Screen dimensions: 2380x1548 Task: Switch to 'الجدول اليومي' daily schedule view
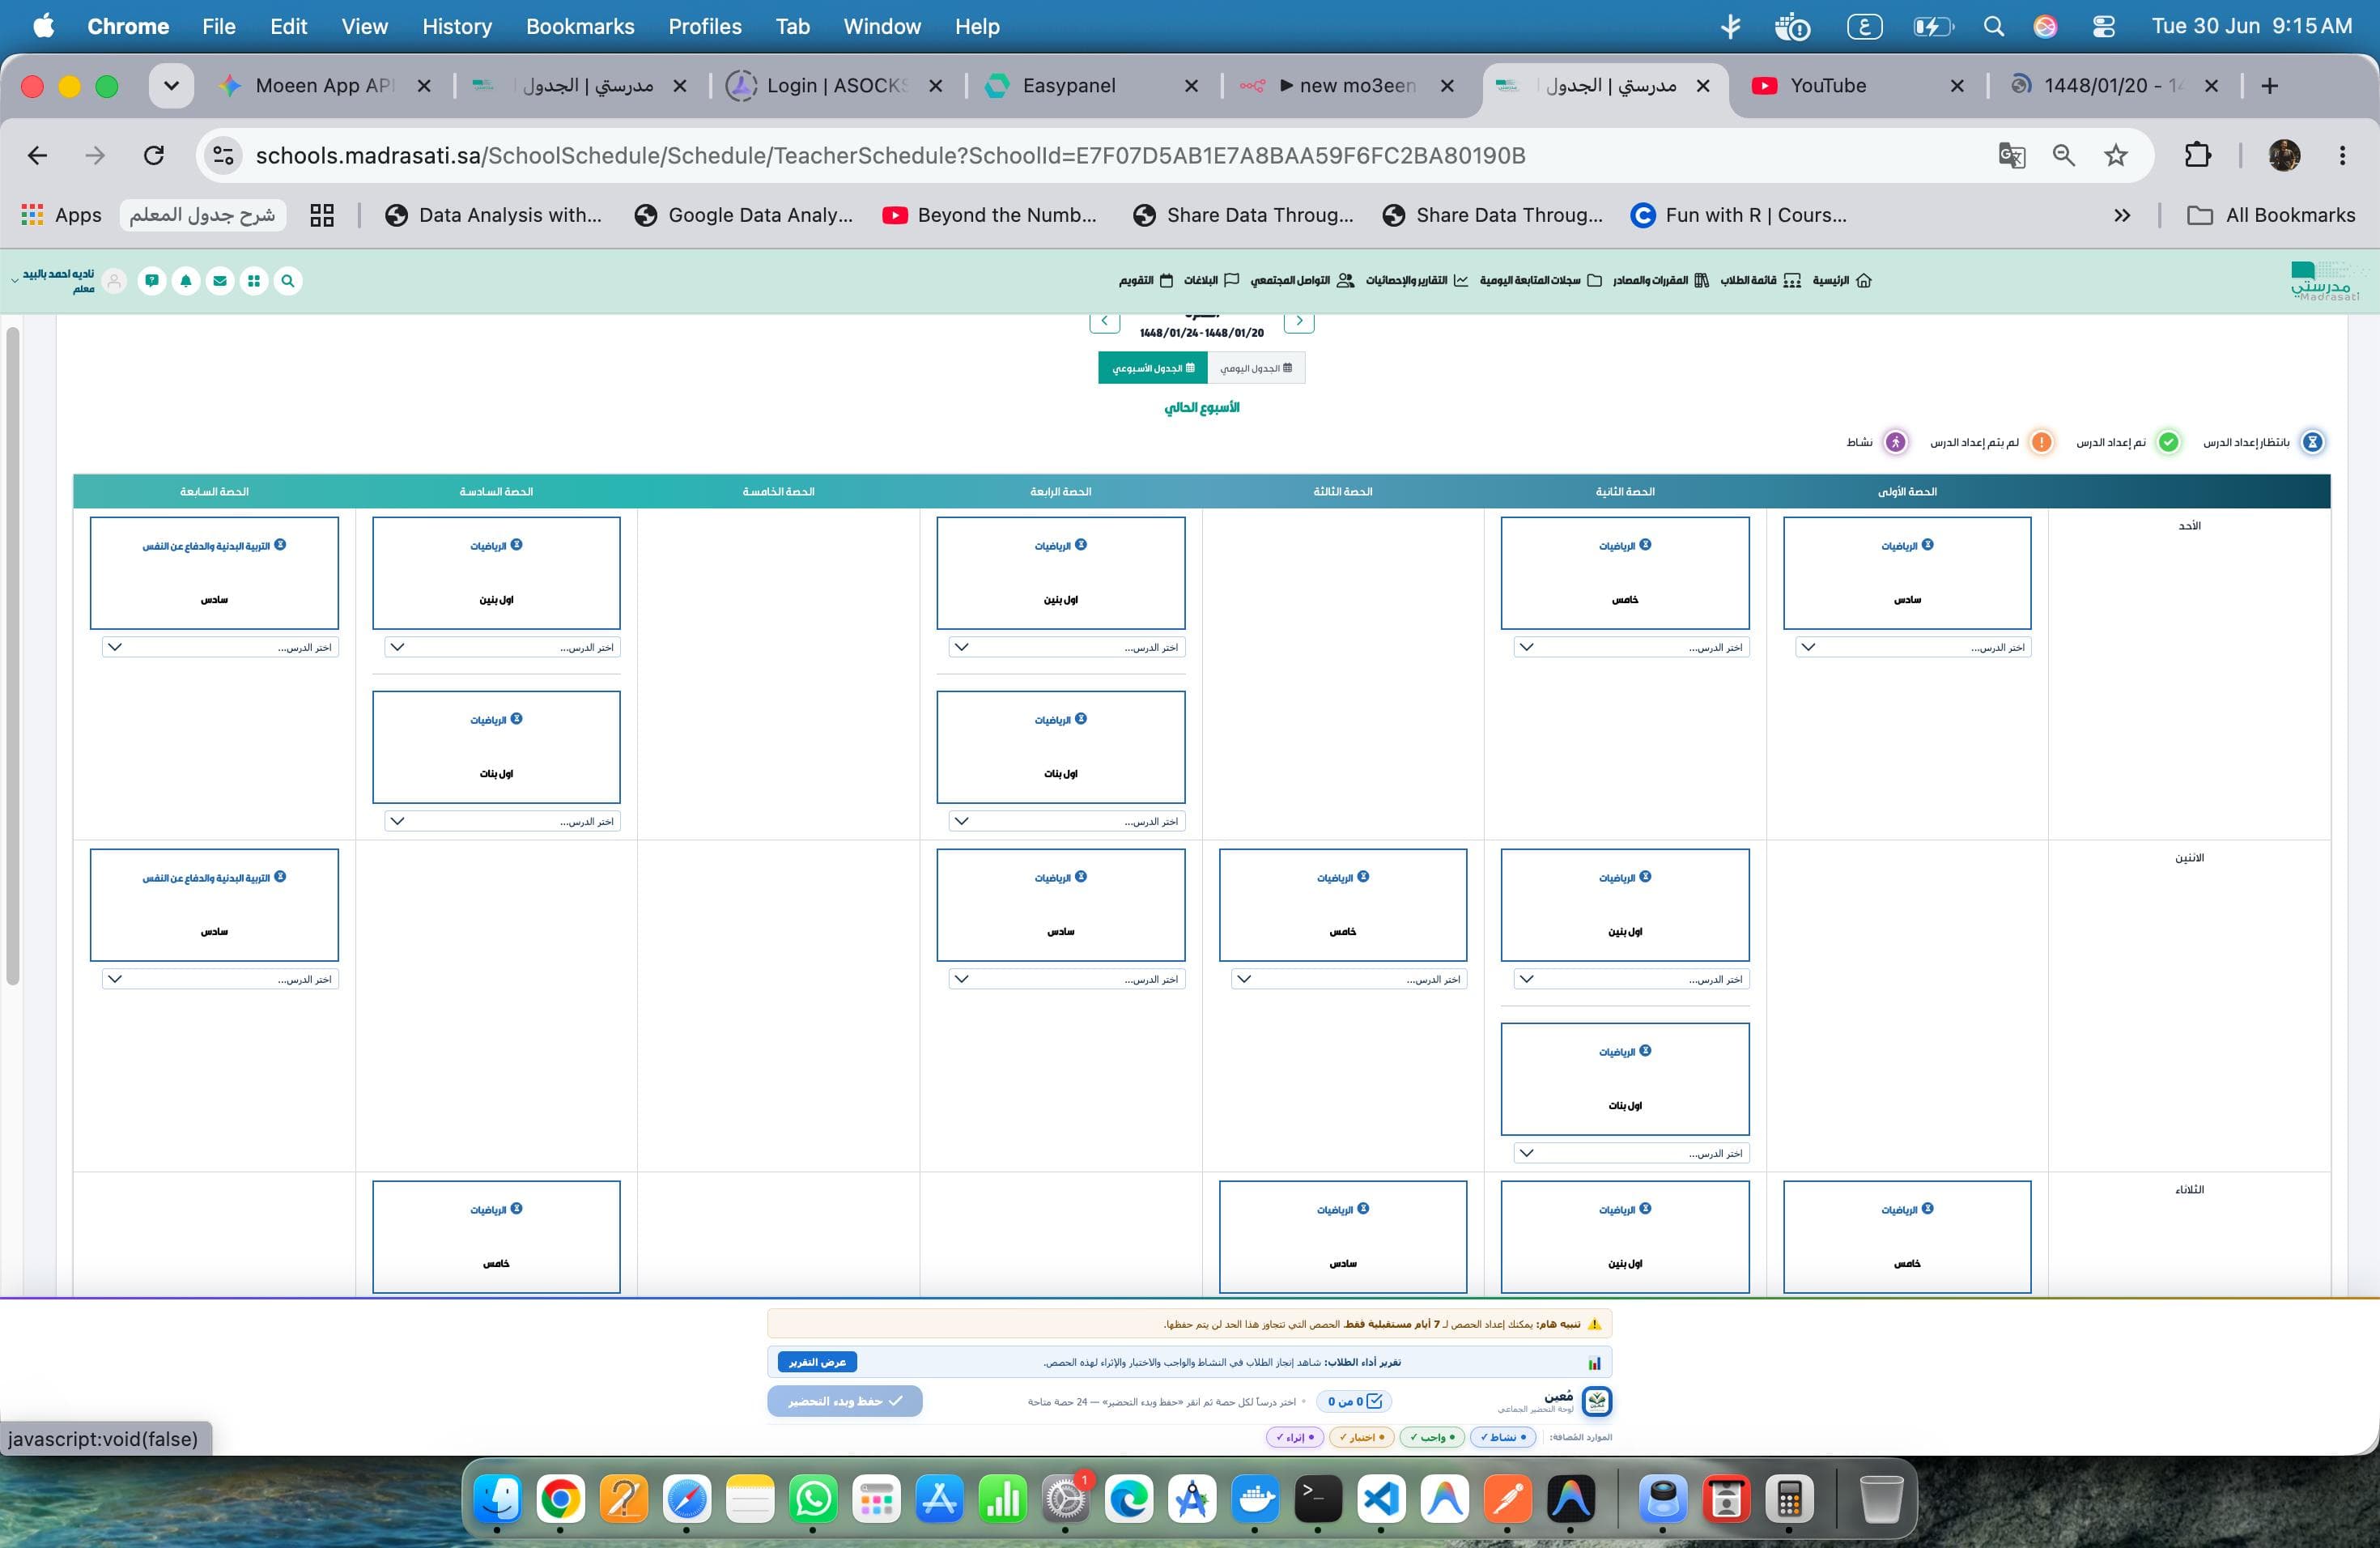[x=1256, y=368]
